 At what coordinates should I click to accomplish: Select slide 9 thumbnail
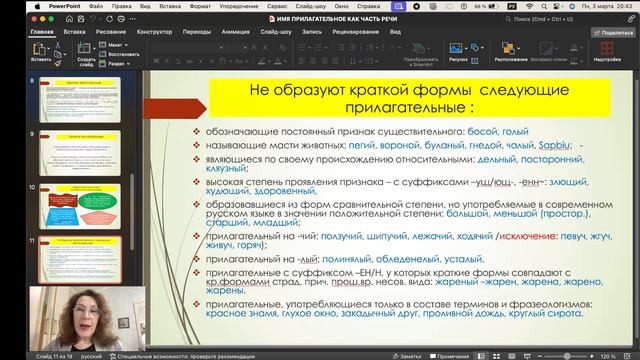tap(80, 153)
